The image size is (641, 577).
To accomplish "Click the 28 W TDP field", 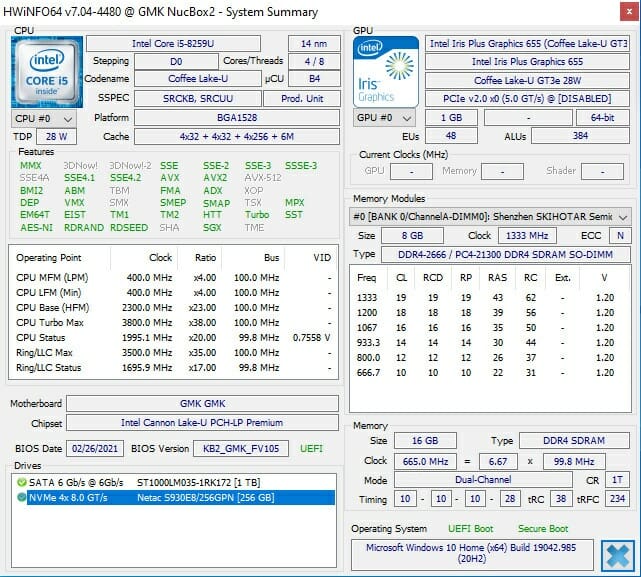I will click(x=56, y=137).
